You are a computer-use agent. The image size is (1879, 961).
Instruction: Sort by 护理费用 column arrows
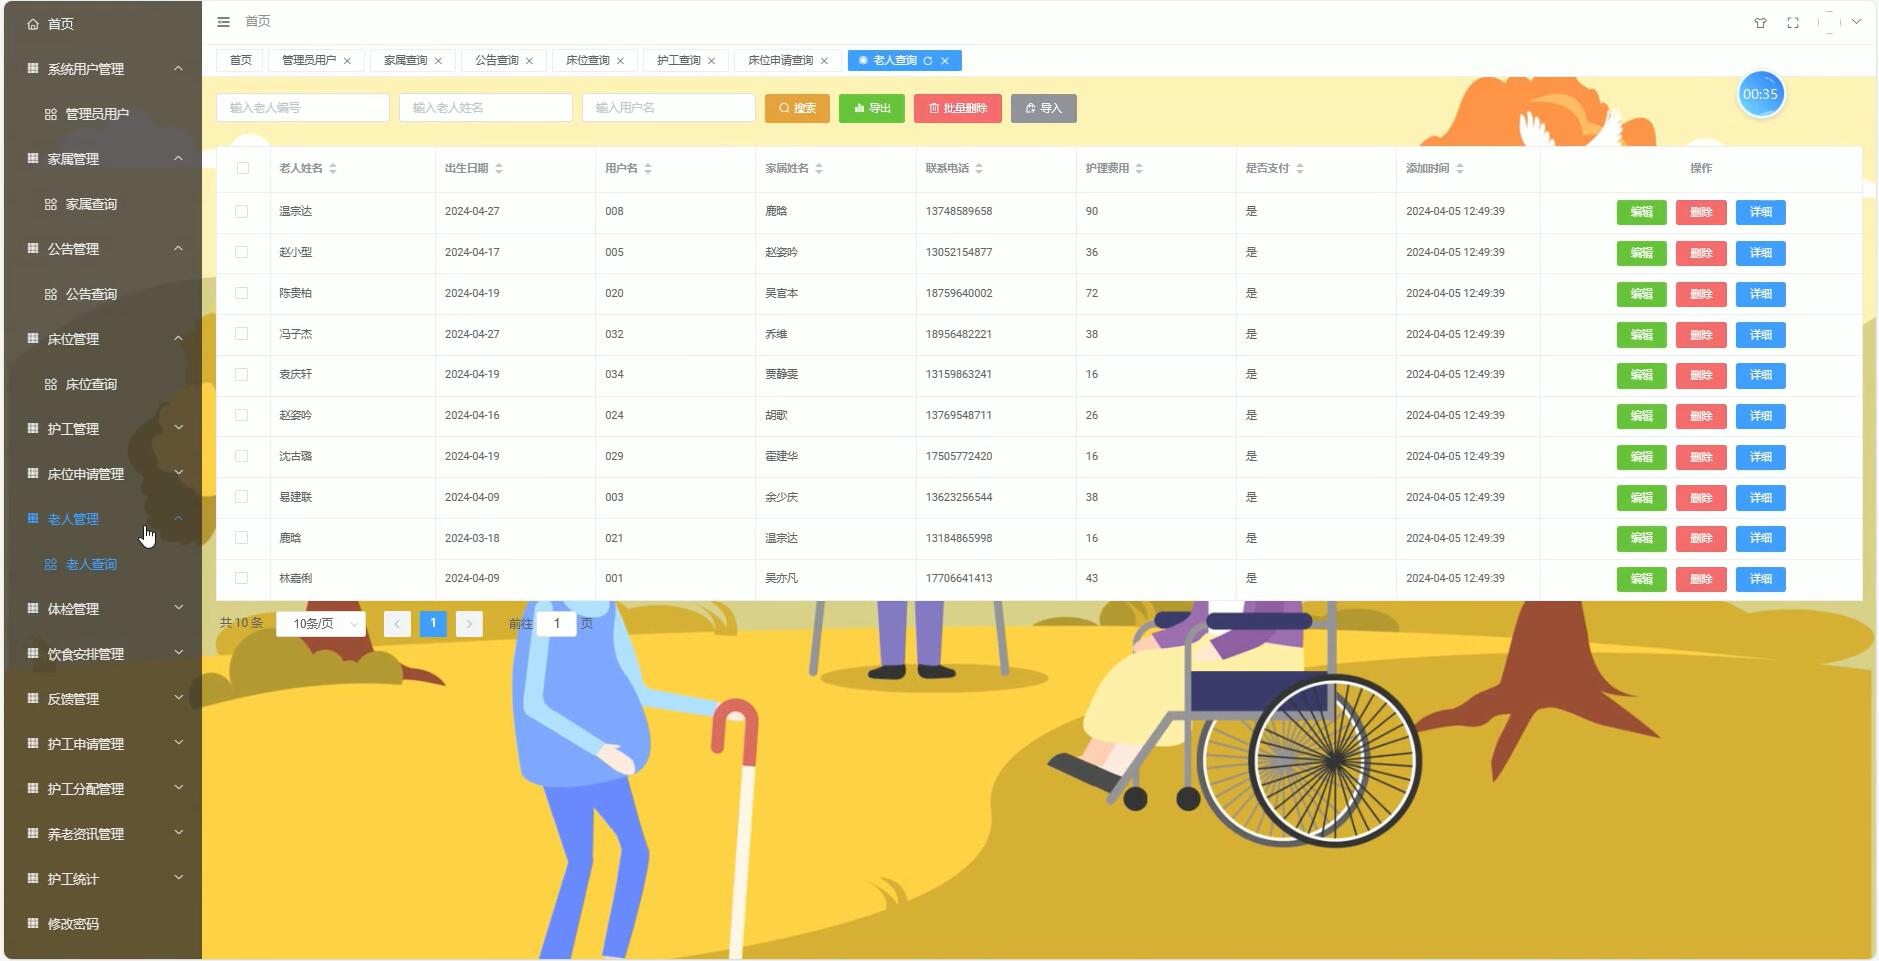[x=1139, y=169]
